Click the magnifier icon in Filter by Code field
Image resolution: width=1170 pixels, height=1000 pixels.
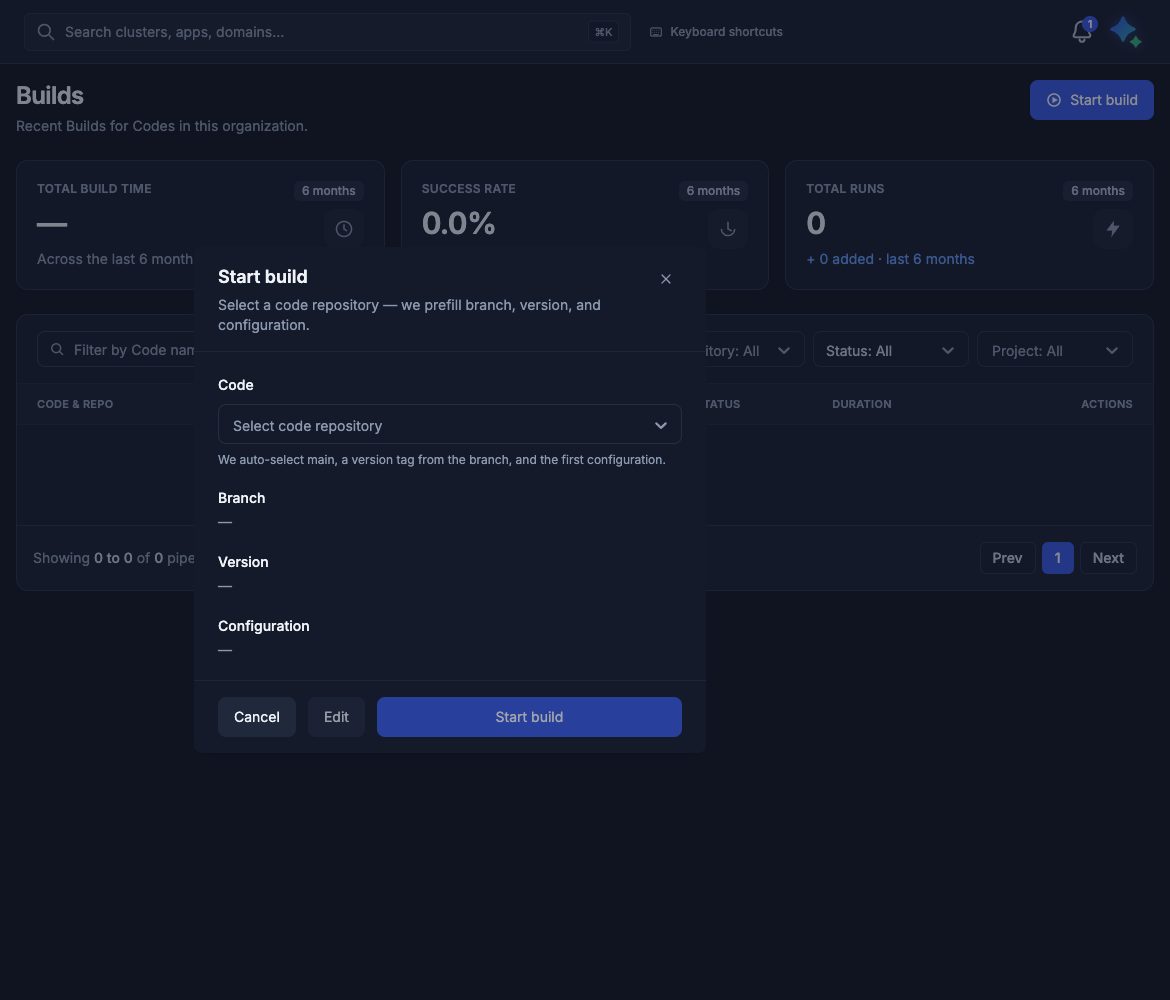pyautogui.click(x=57, y=349)
